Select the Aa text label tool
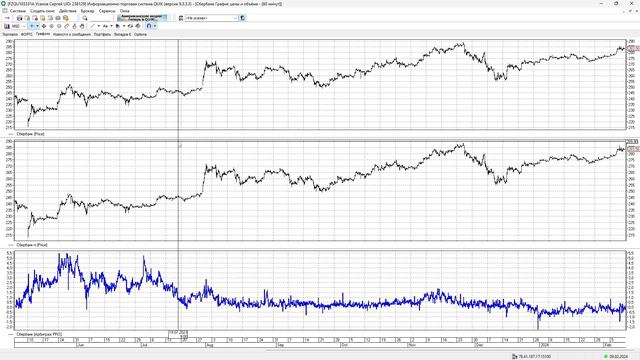This screenshot has height=360, width=640. coord(105,27)
